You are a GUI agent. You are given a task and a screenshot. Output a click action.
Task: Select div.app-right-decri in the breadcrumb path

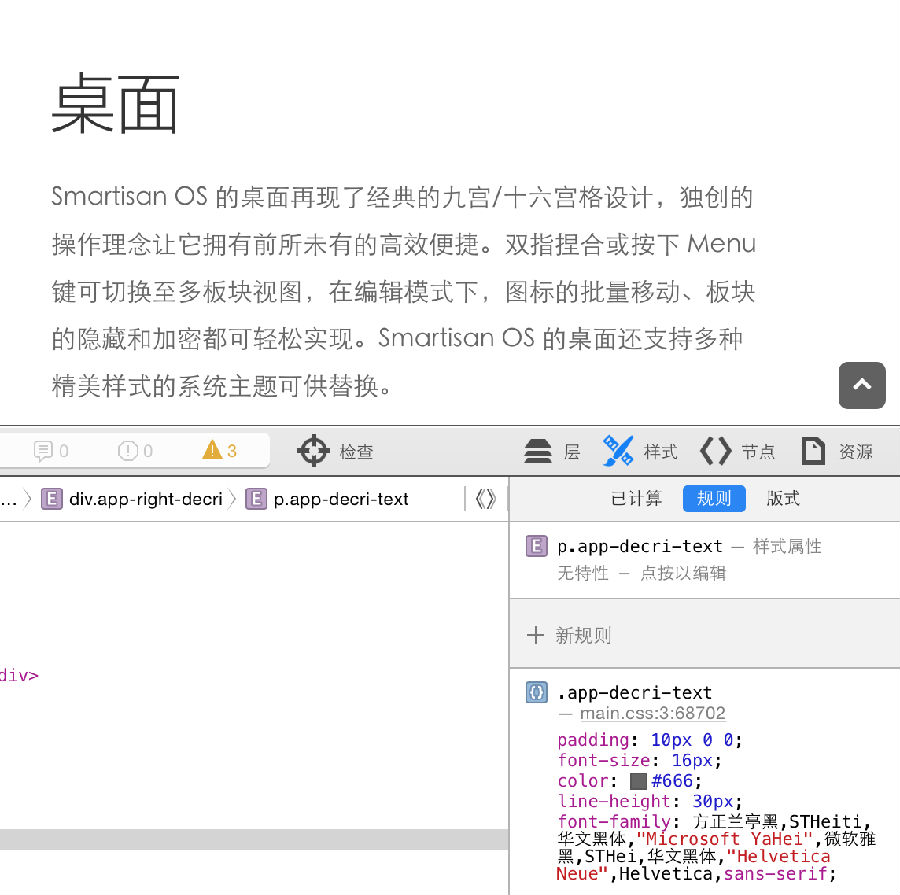132,498
